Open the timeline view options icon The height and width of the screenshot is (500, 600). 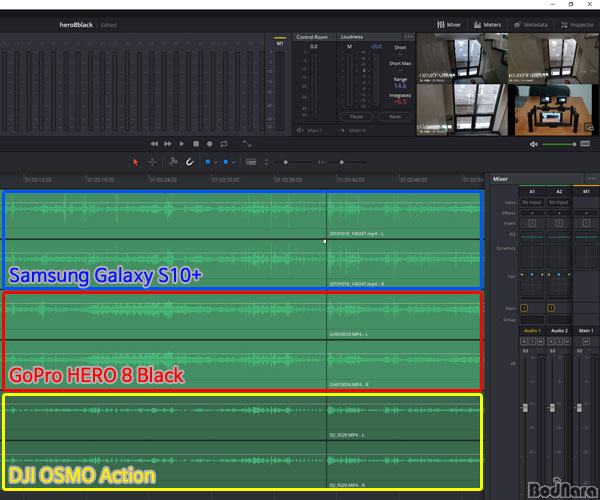pyautogui.click(x=251, y=162)
